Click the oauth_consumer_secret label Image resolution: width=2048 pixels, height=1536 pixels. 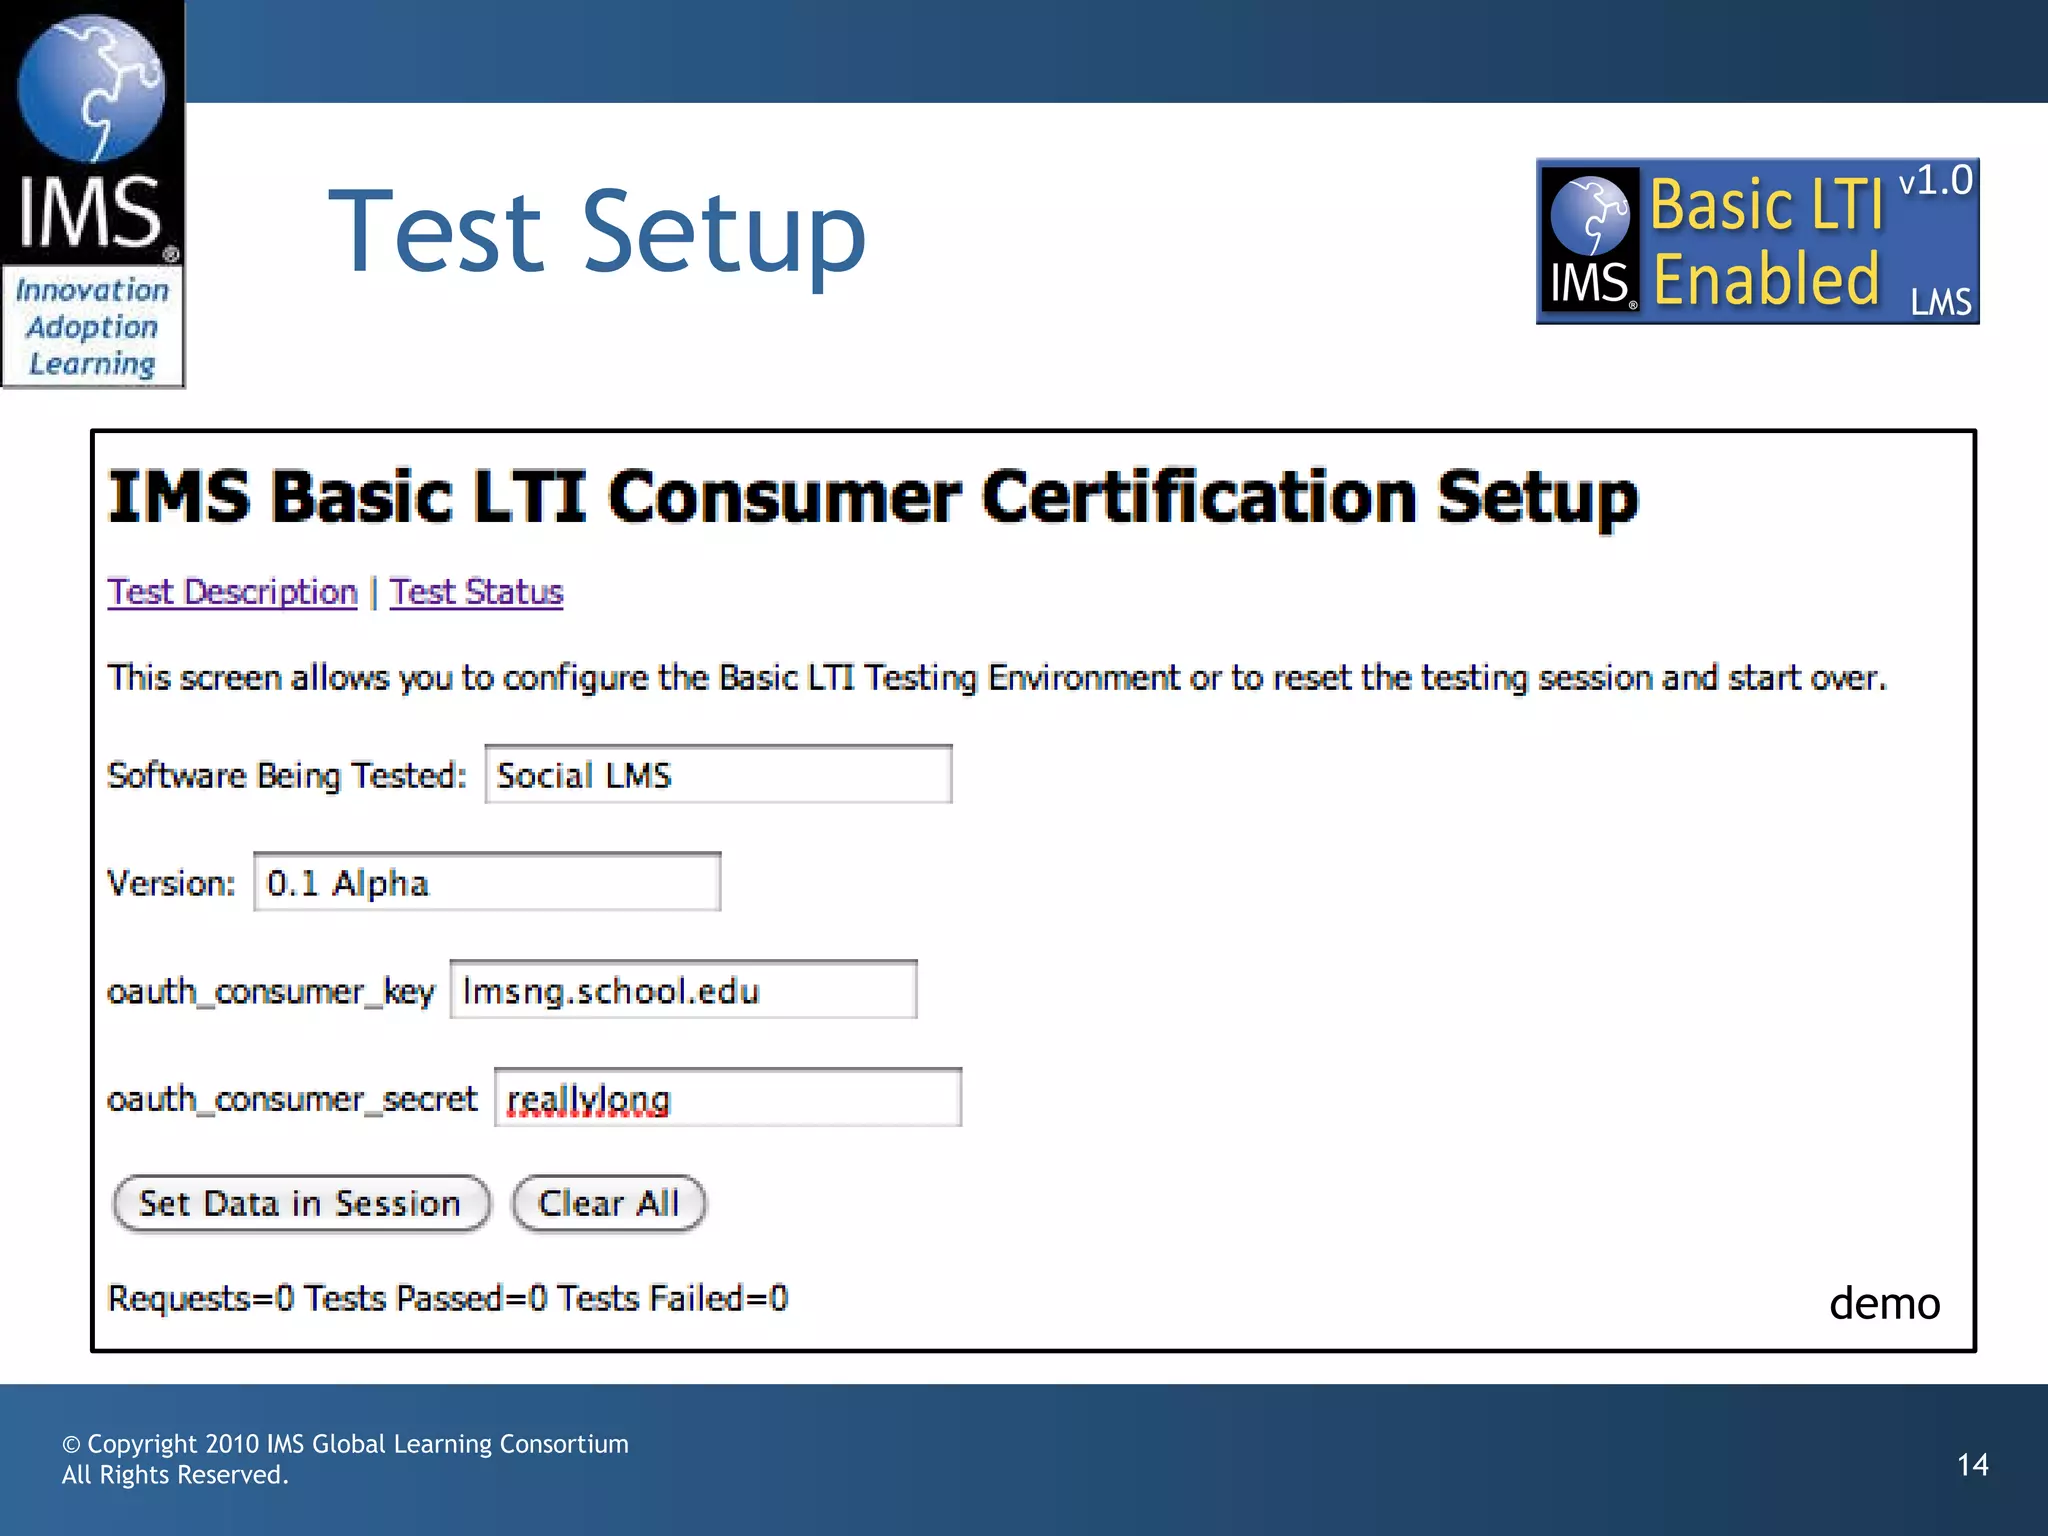coord(292,1099)
